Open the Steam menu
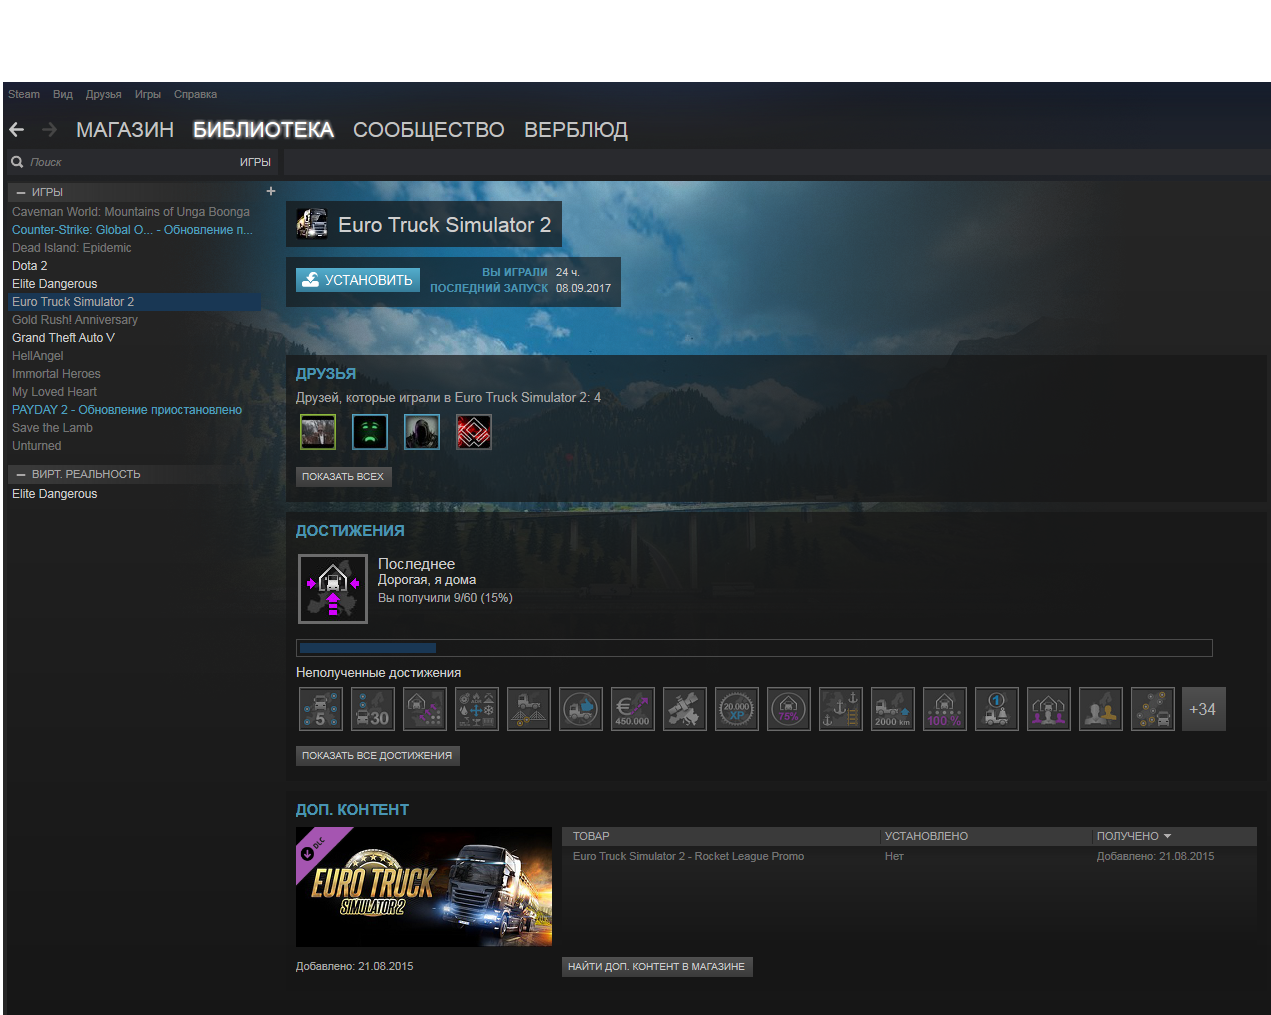 24,94
